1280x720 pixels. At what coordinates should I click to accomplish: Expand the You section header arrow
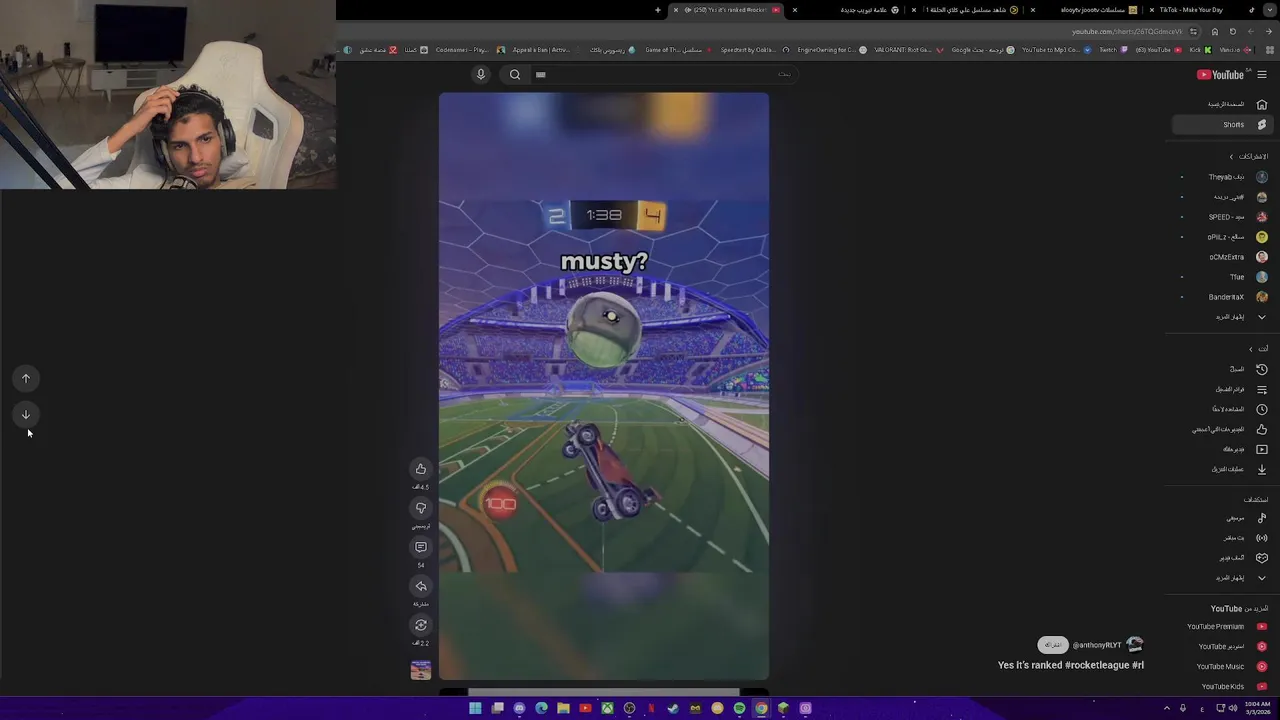pos(1250,349)
